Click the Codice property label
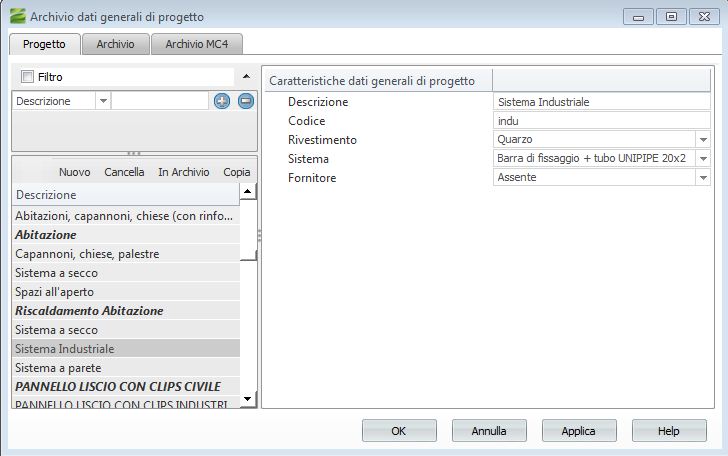 click(306, 121)
